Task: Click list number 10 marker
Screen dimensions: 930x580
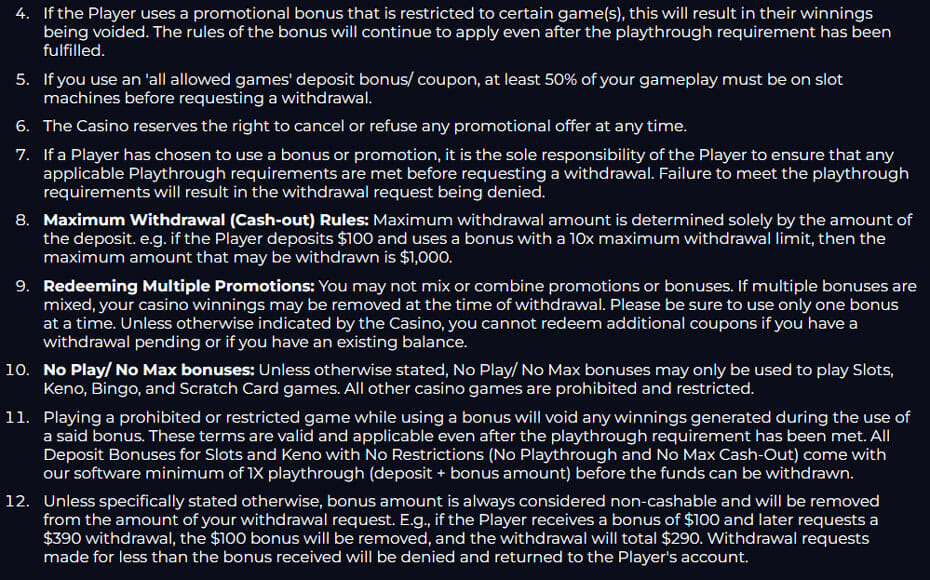Action: pos(20,370)
